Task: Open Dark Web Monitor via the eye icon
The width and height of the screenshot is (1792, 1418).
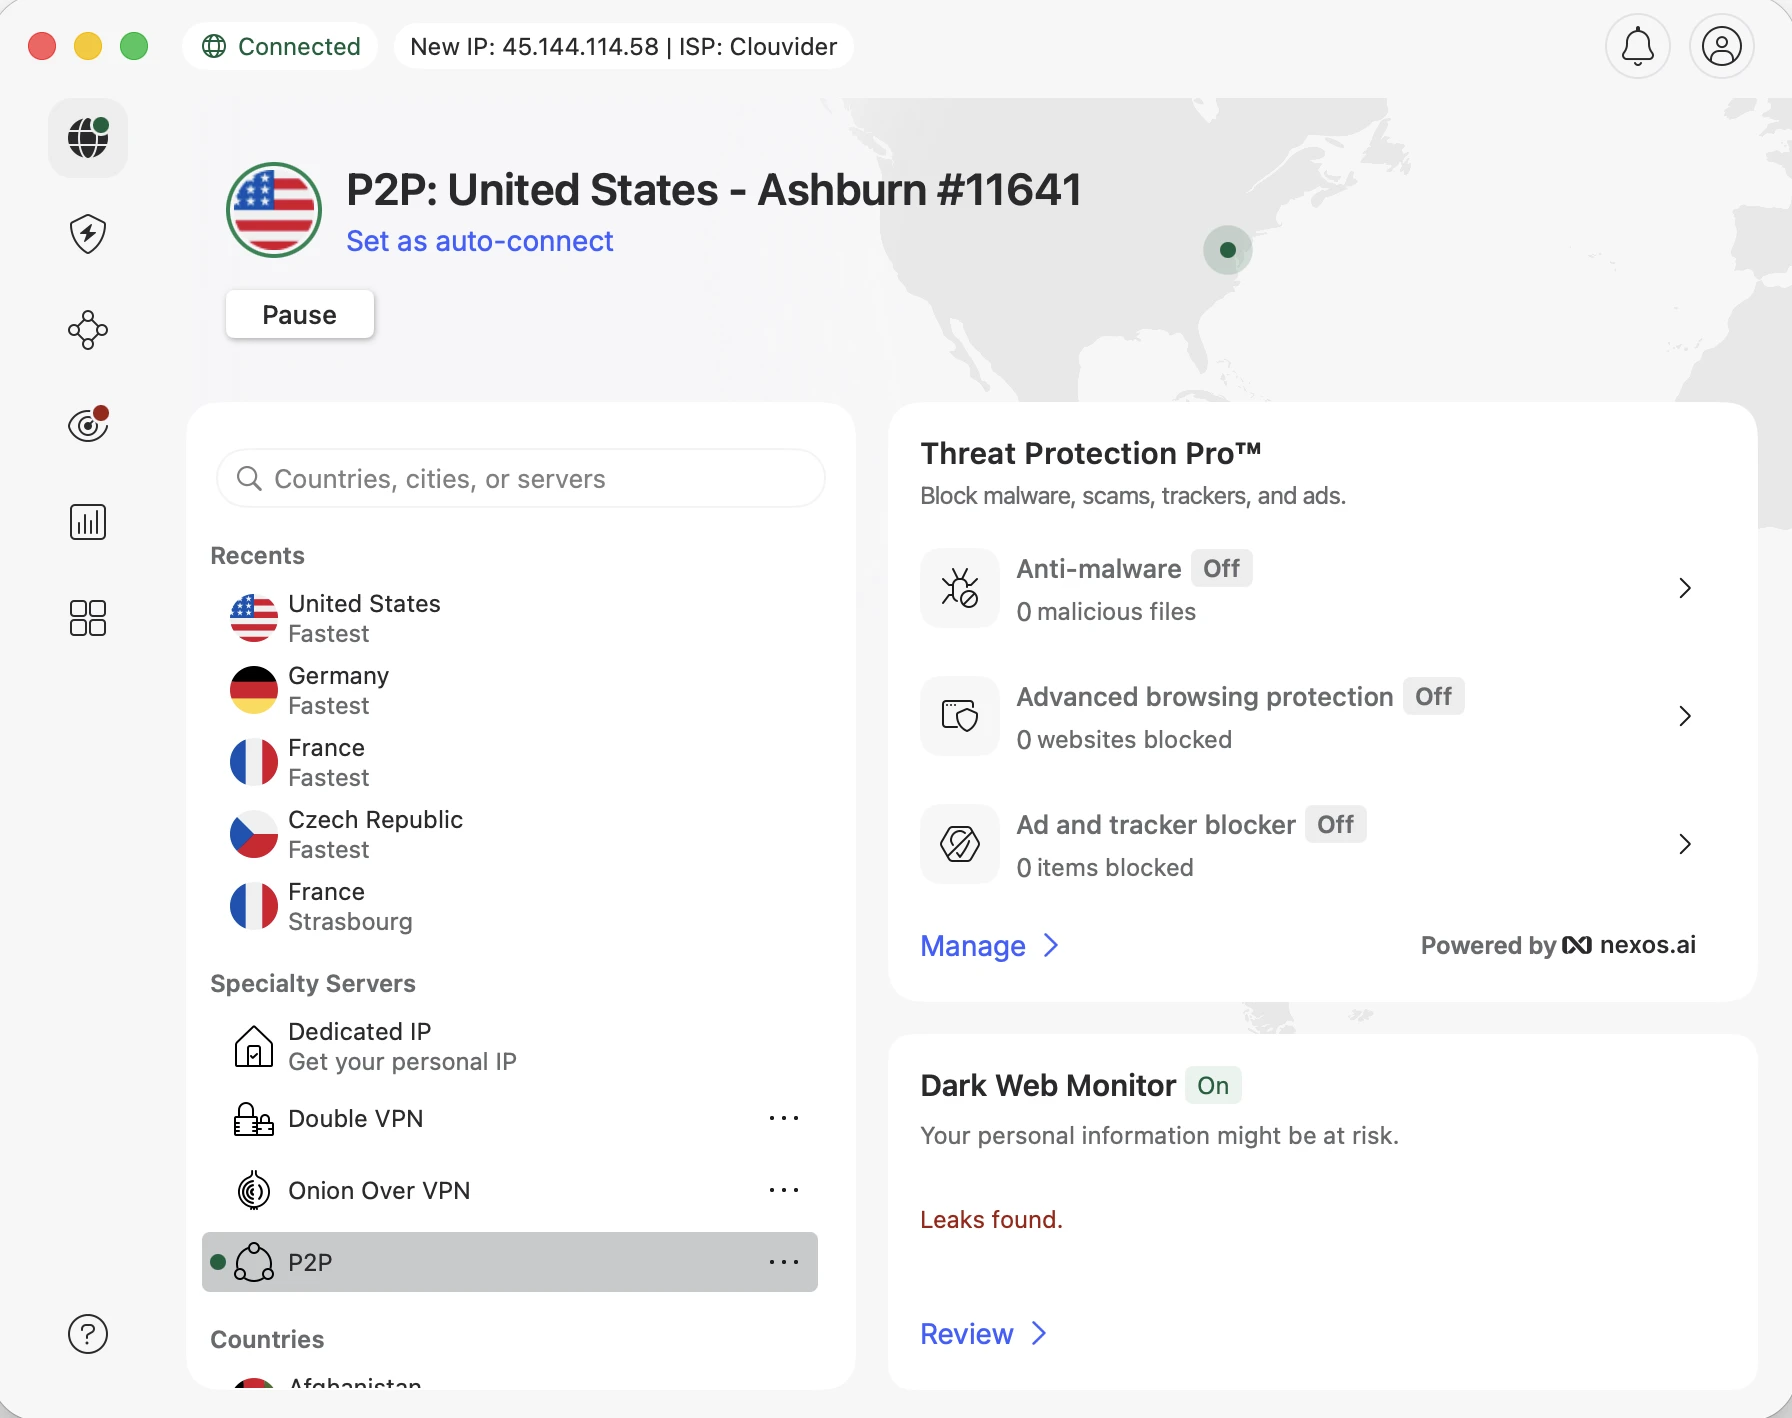Action: (x=87, y=424)
